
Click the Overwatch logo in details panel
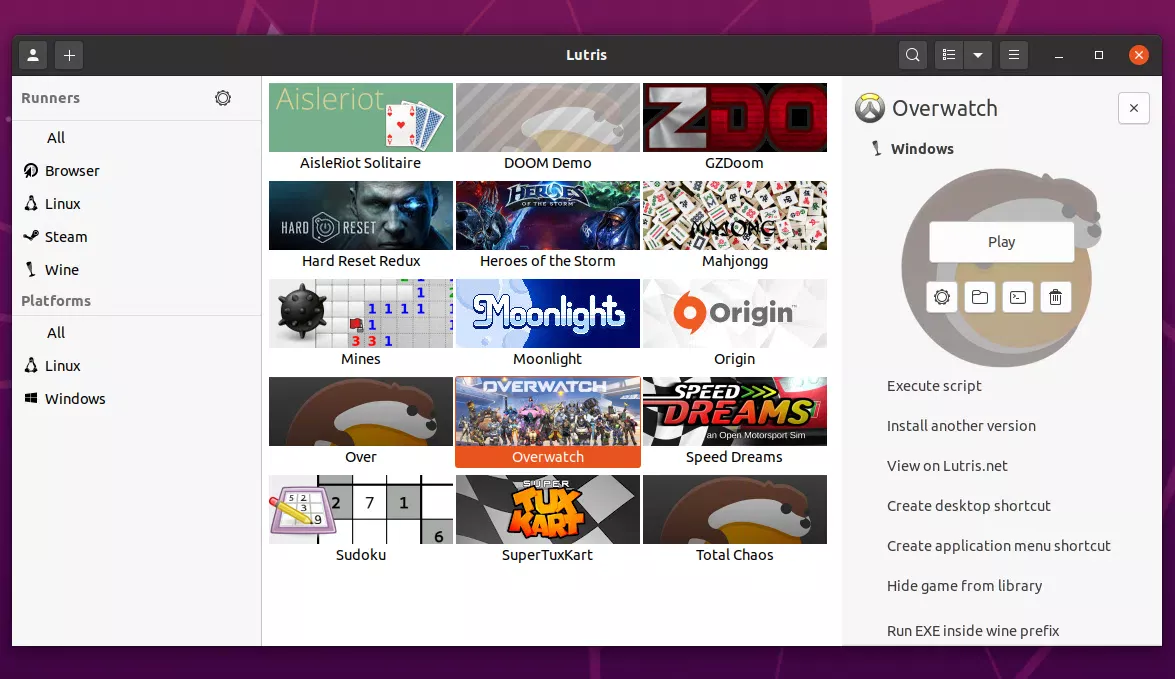[870, 108]
